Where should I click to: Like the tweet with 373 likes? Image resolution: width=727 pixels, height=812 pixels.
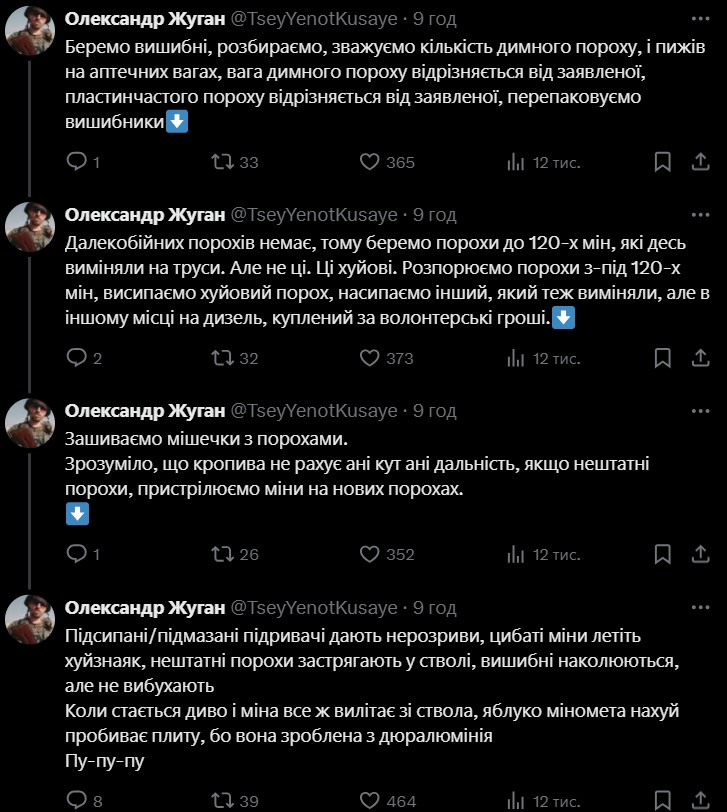[370, 358]
